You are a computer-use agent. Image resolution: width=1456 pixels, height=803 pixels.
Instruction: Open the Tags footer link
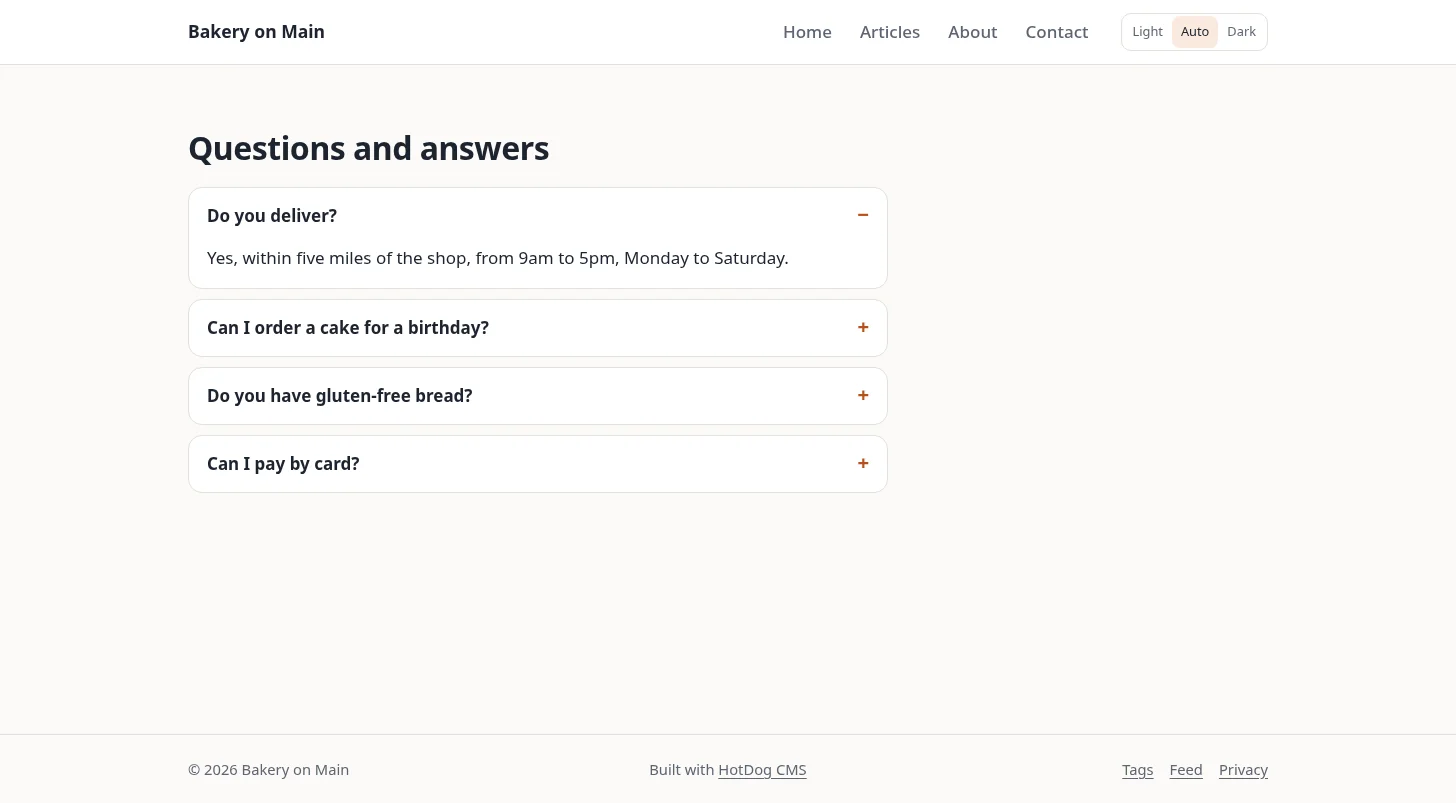tap(1137, 770)
